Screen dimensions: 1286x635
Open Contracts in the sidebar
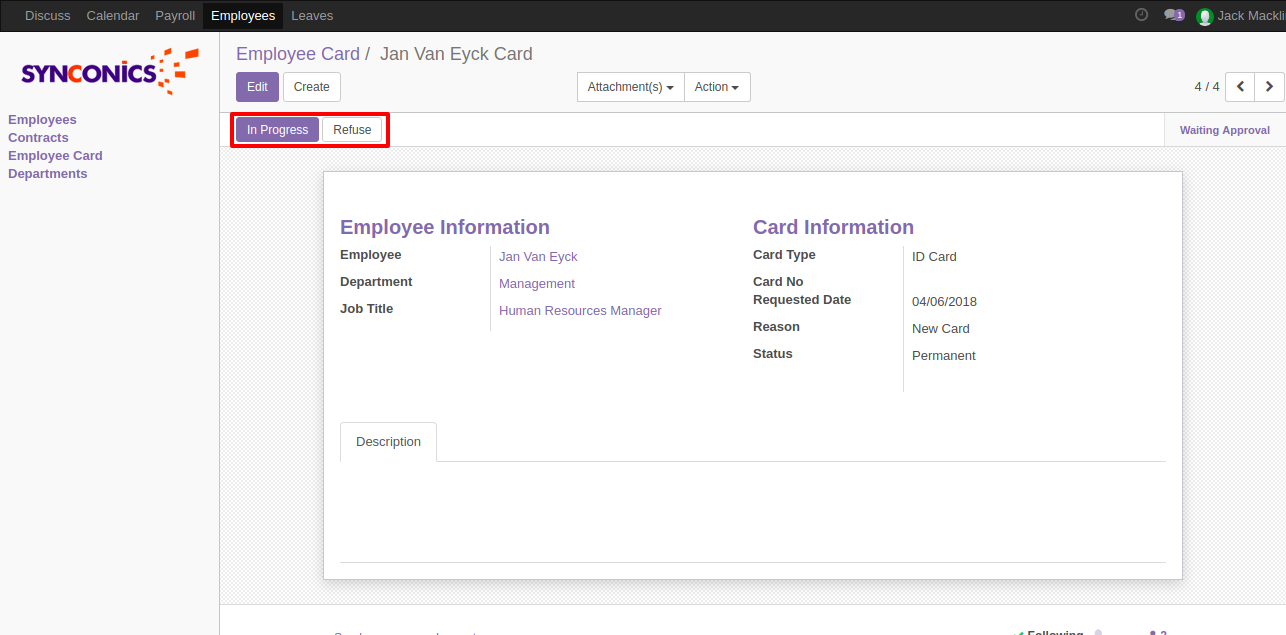(x=38, y=138)
